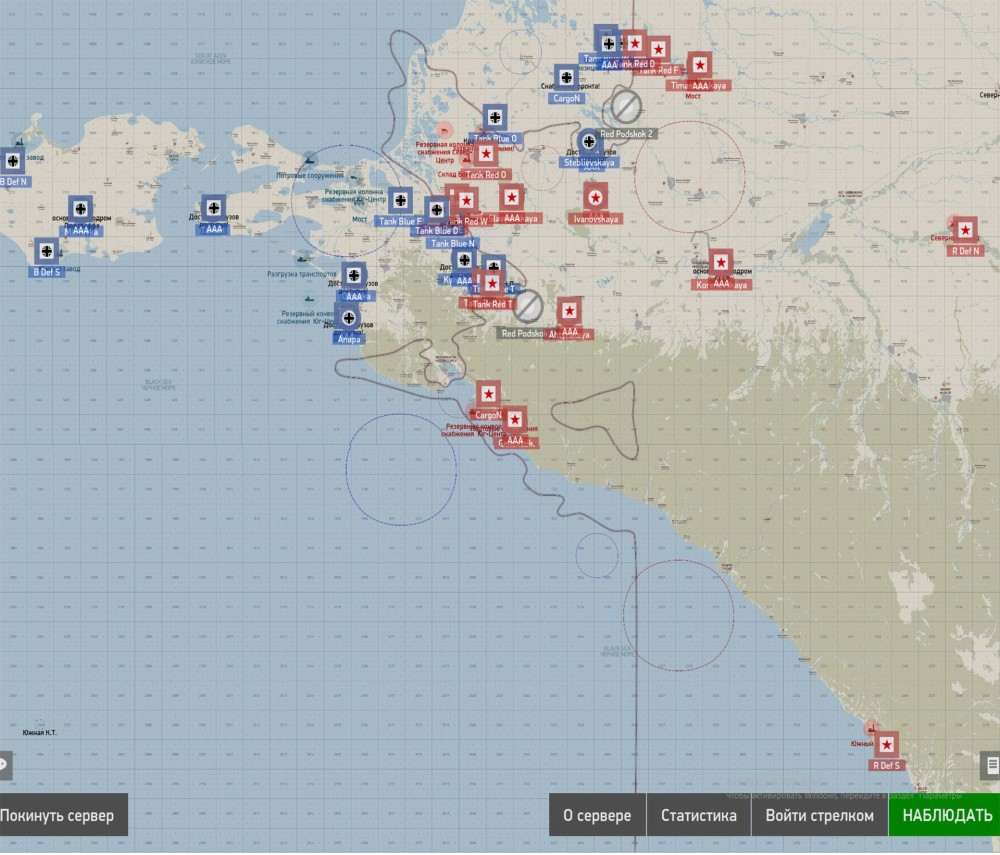Pick the Slavyanskaya red airfield marker
This screenshot has height=855, width=1000.
click(511, 198)
